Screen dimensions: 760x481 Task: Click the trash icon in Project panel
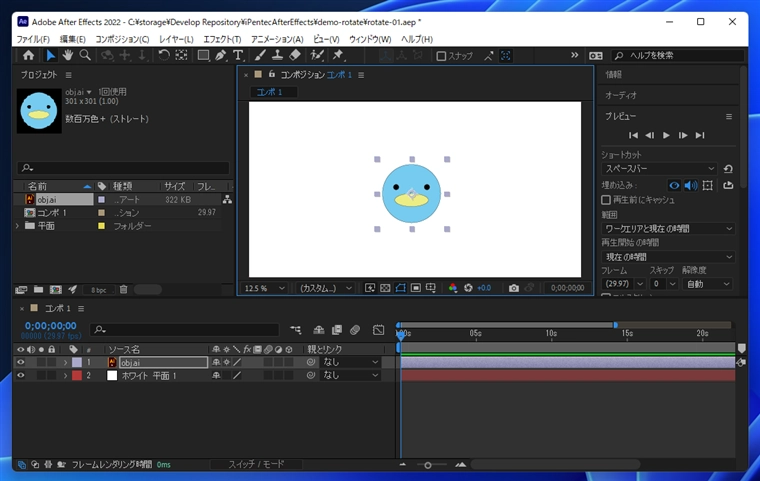click(124, 289)
